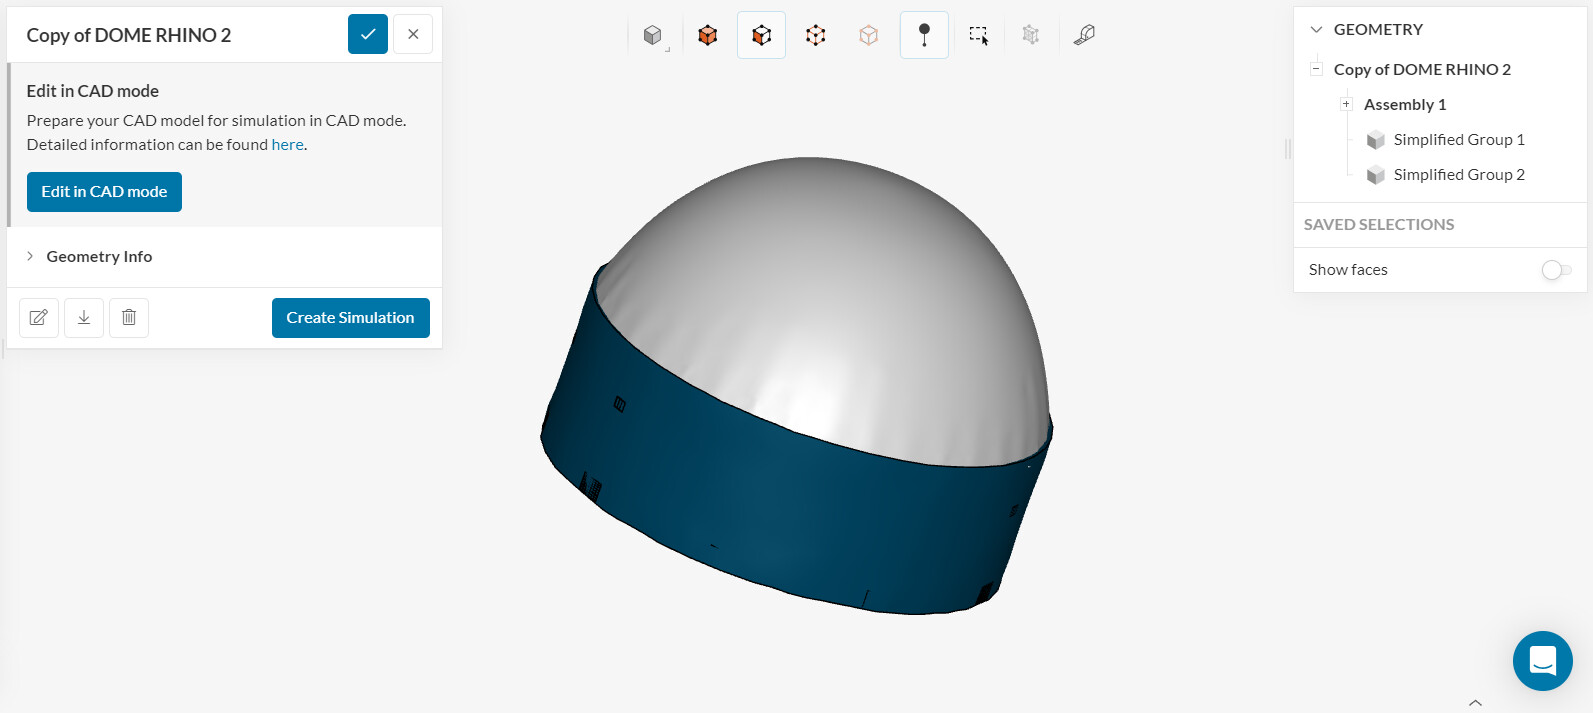1593x713 pixels.
Task: Close the Copy of DOME RHINO 2 panel
Action: tap(413, 34)
